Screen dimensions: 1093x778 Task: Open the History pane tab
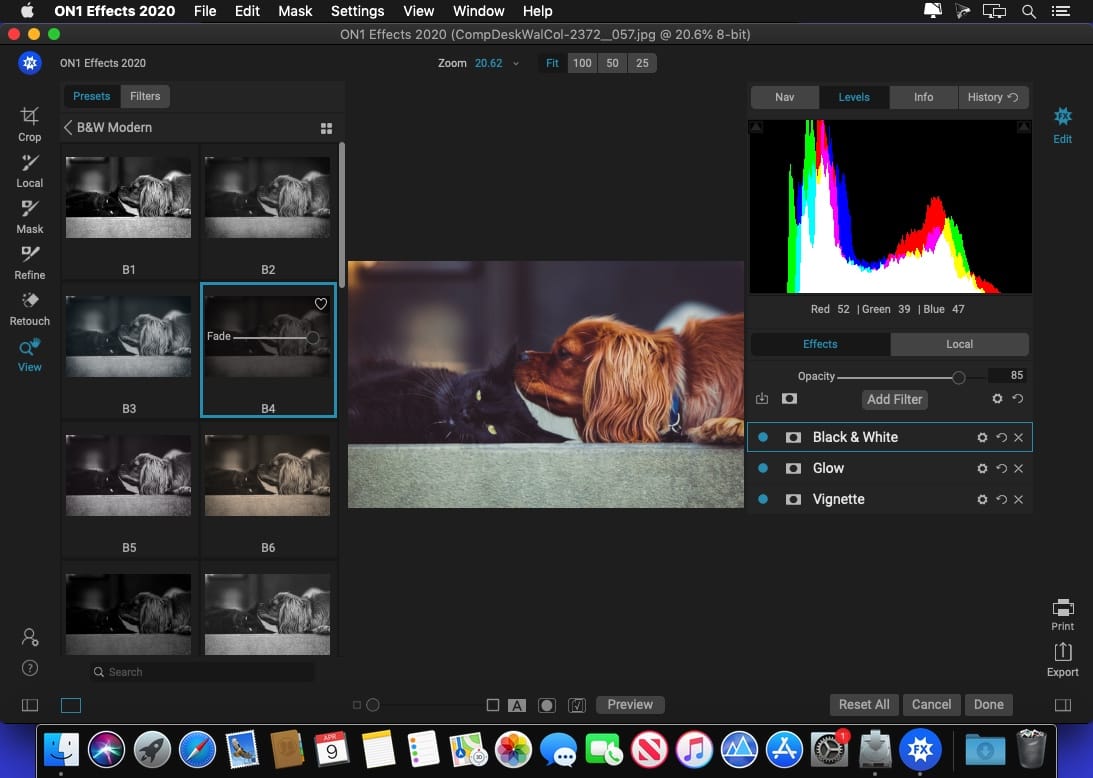pyautogui.click(x=993, y=97)
